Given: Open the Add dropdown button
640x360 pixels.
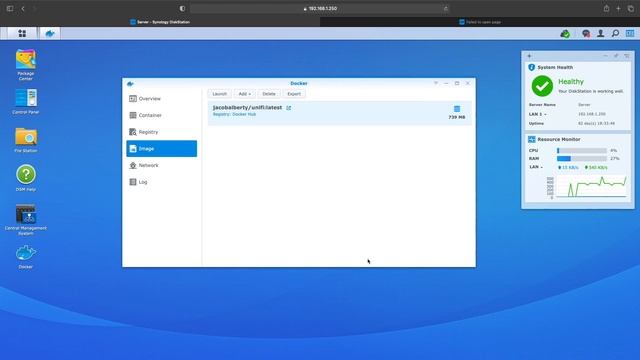Looking at the screenshot, I should click(x=245, y=94).
